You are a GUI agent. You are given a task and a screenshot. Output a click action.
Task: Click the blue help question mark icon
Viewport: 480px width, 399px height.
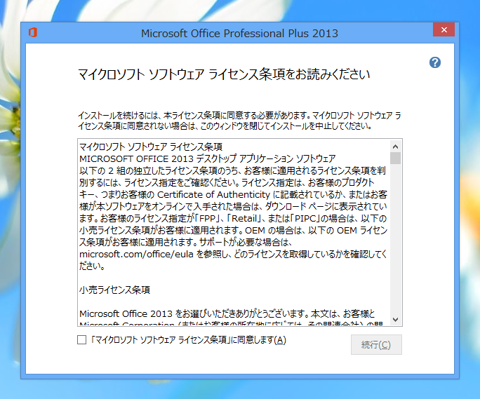pos(435,62)
